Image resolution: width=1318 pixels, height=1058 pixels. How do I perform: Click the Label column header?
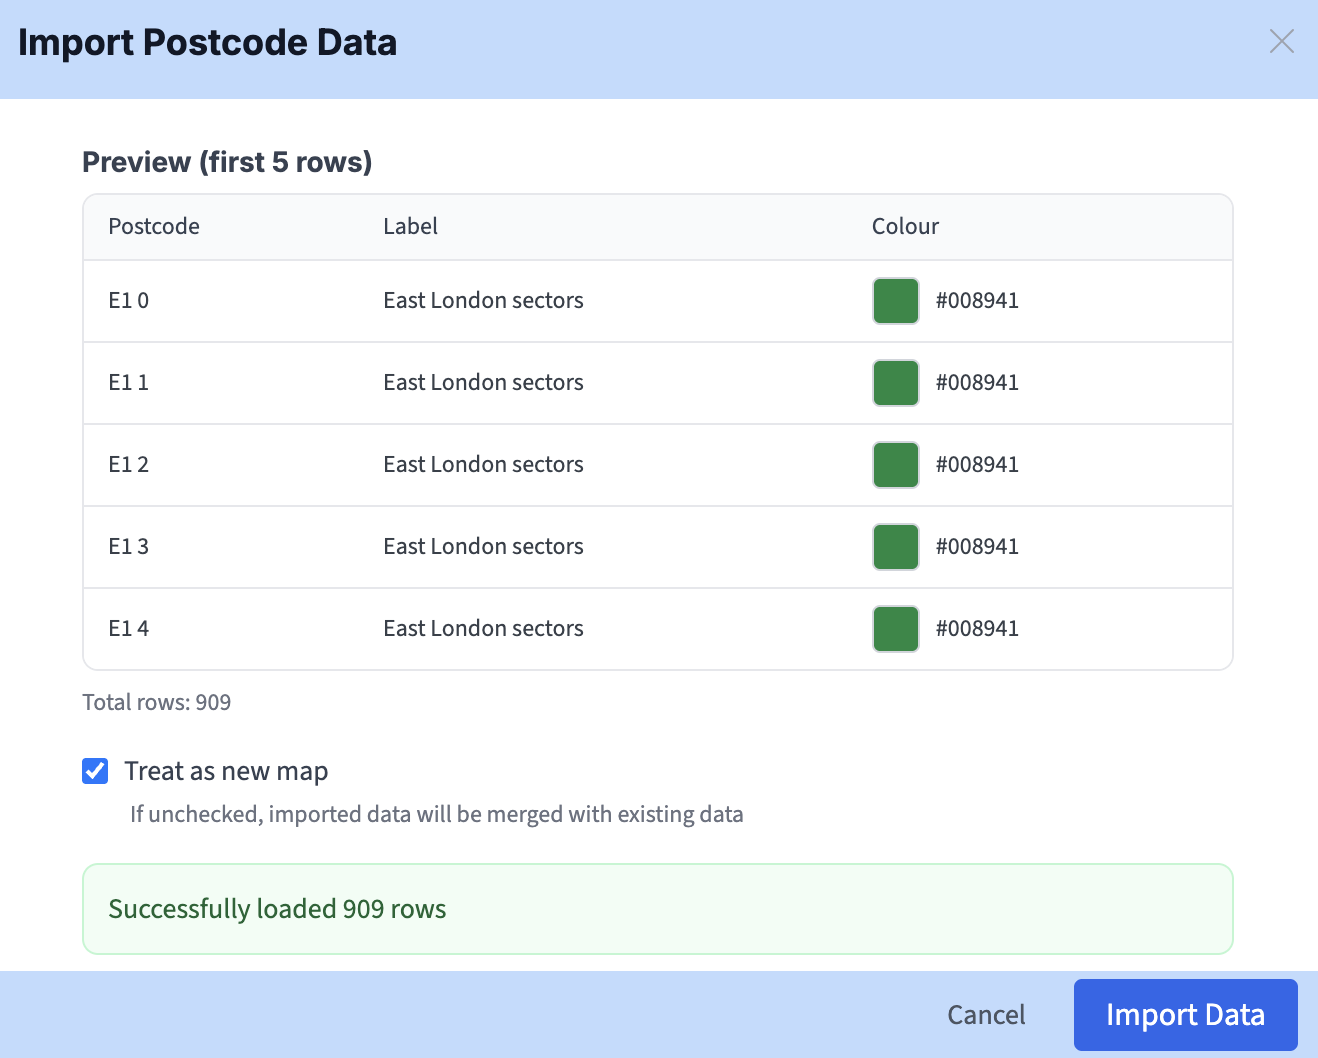(410, 226)
